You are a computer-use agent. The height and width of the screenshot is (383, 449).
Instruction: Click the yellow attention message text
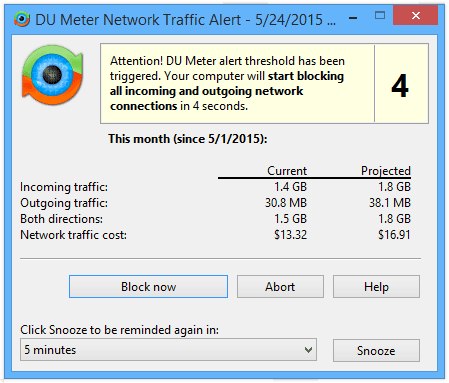(x=227, y=83)
